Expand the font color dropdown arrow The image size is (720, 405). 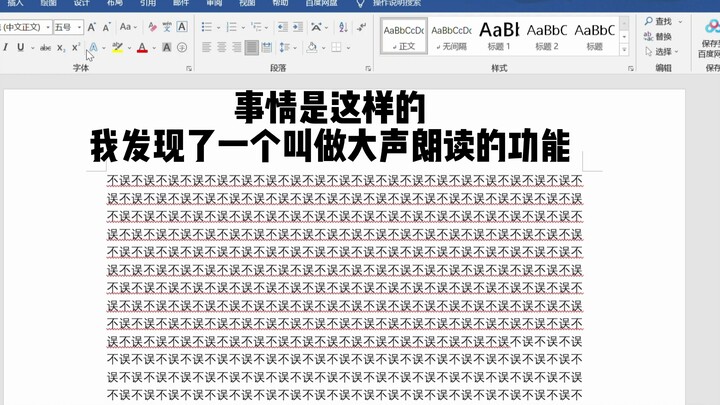[x=154, y=48]
